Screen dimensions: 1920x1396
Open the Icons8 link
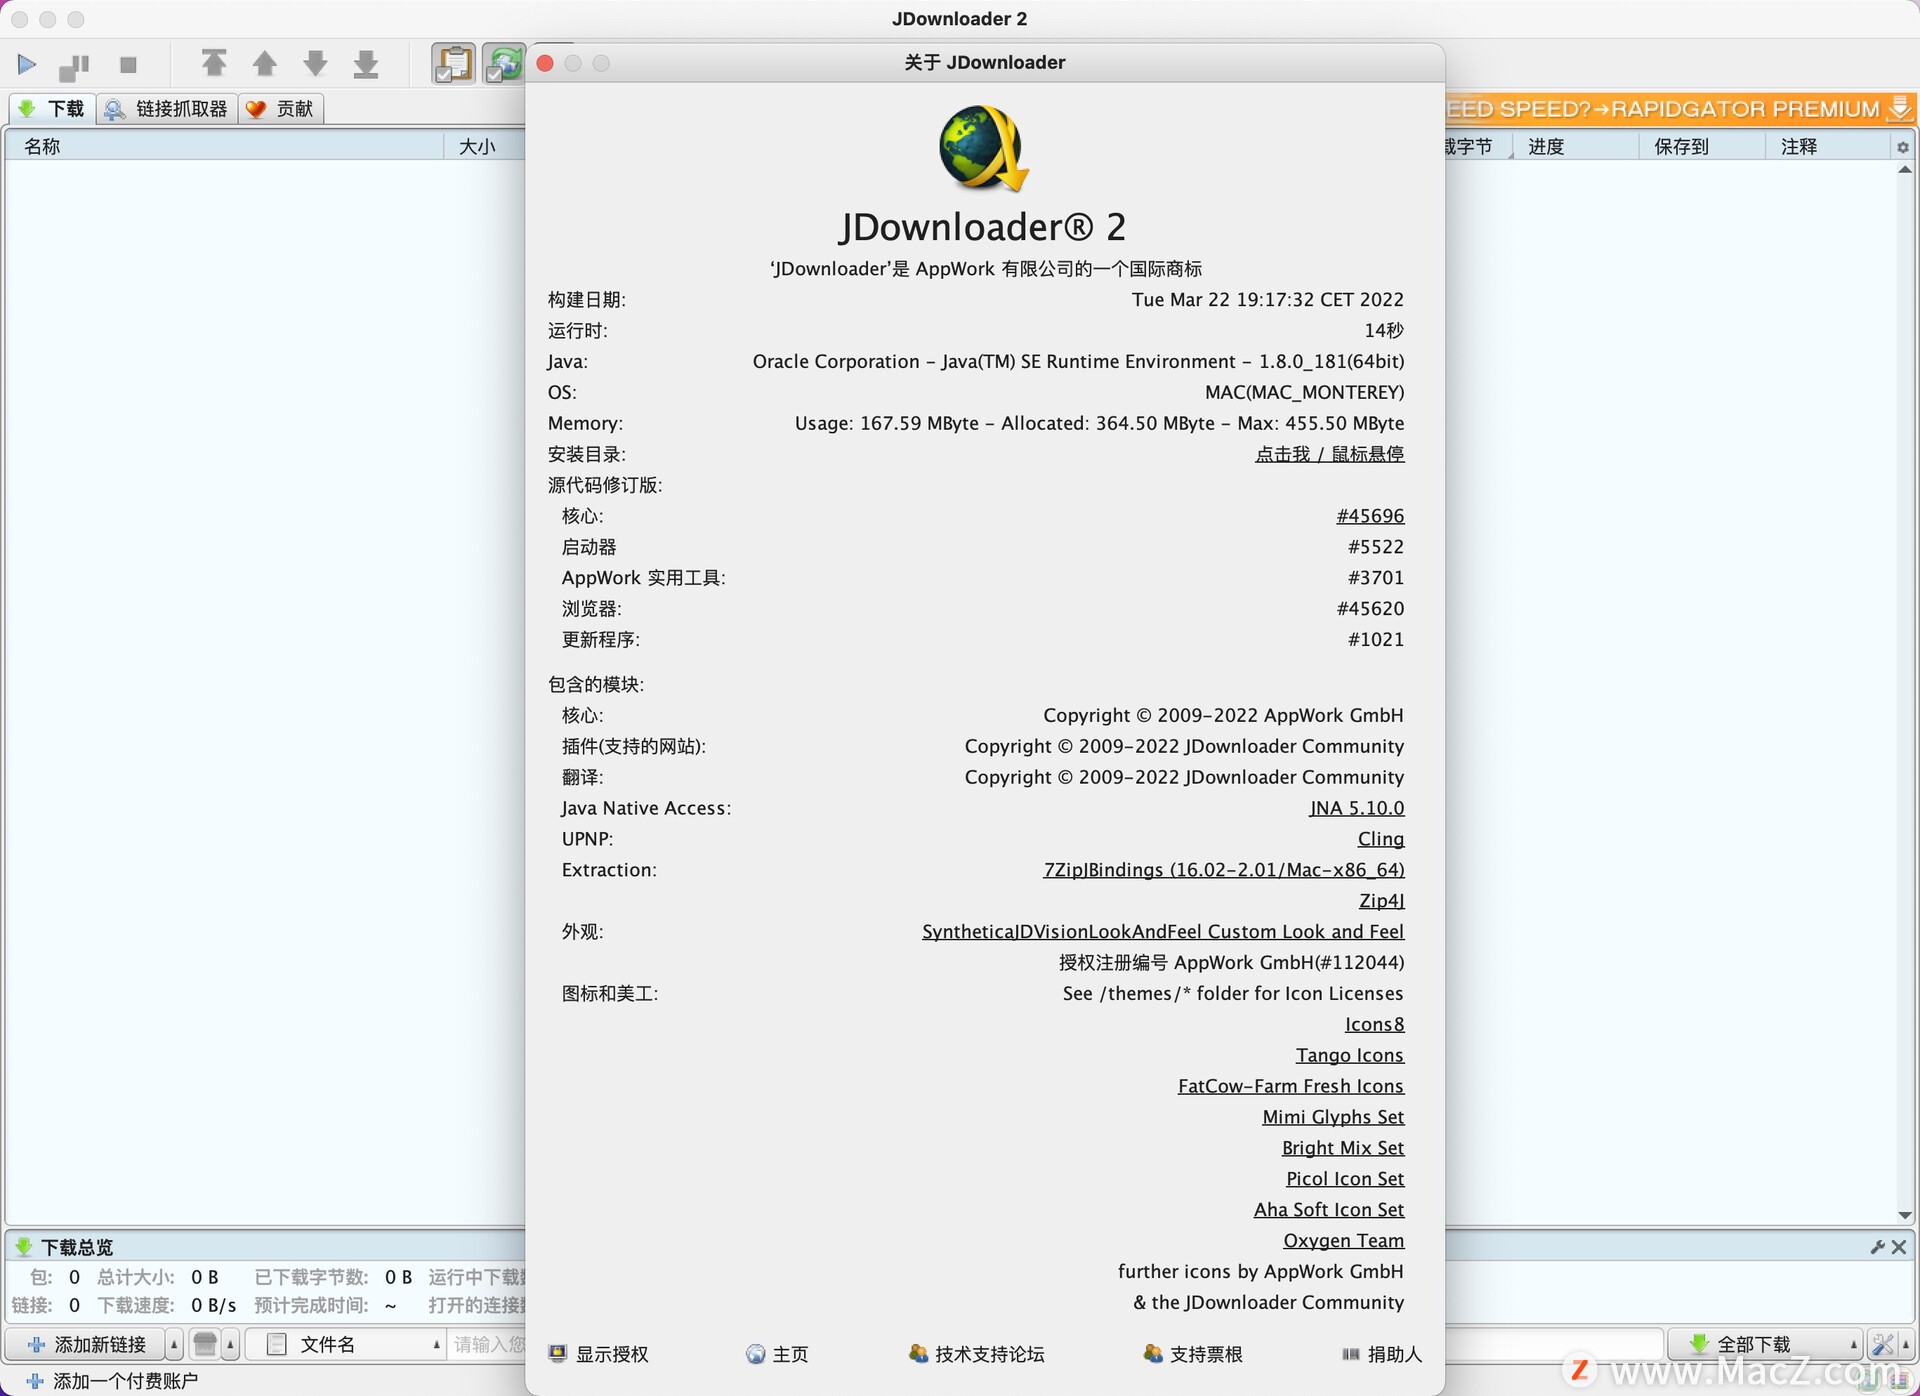point(1374,1024)
